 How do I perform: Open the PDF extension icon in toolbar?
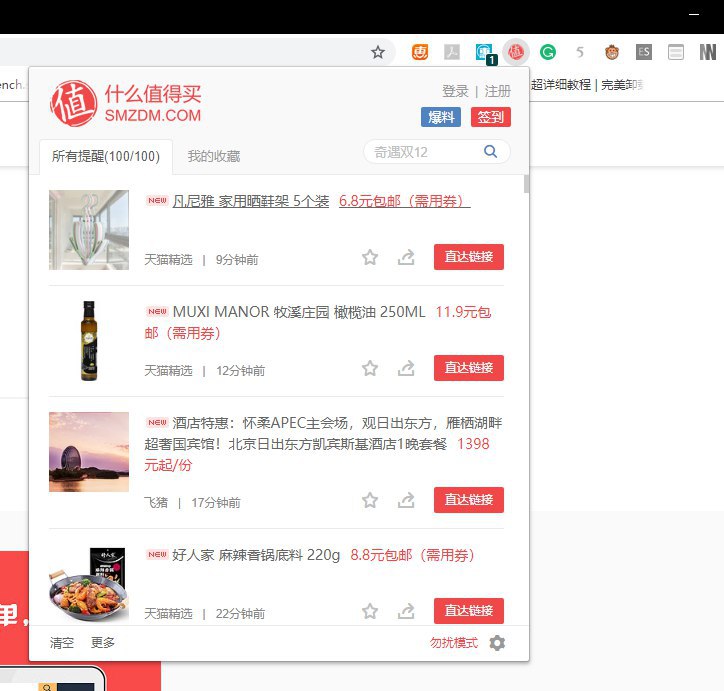pos(452,52)
